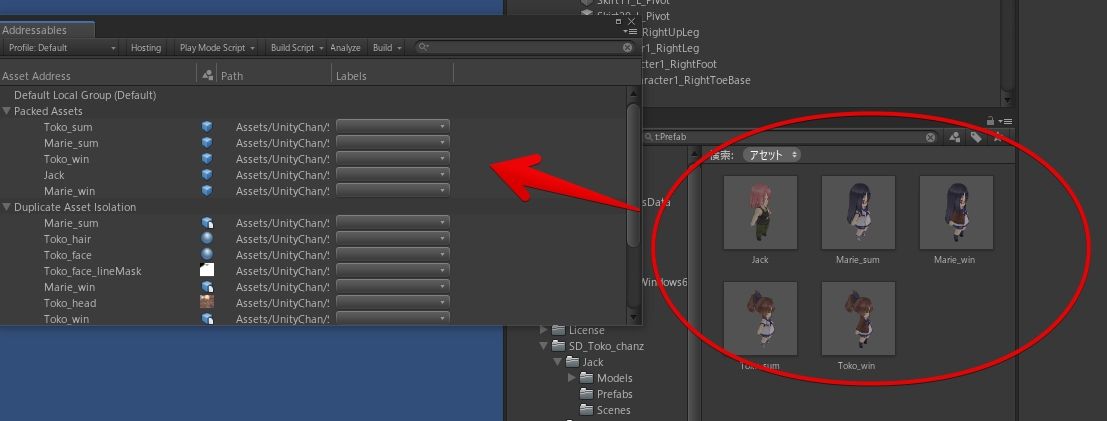Open the Labels dropdown for Jack
The image size is (1107, 421).
point(393,174)
